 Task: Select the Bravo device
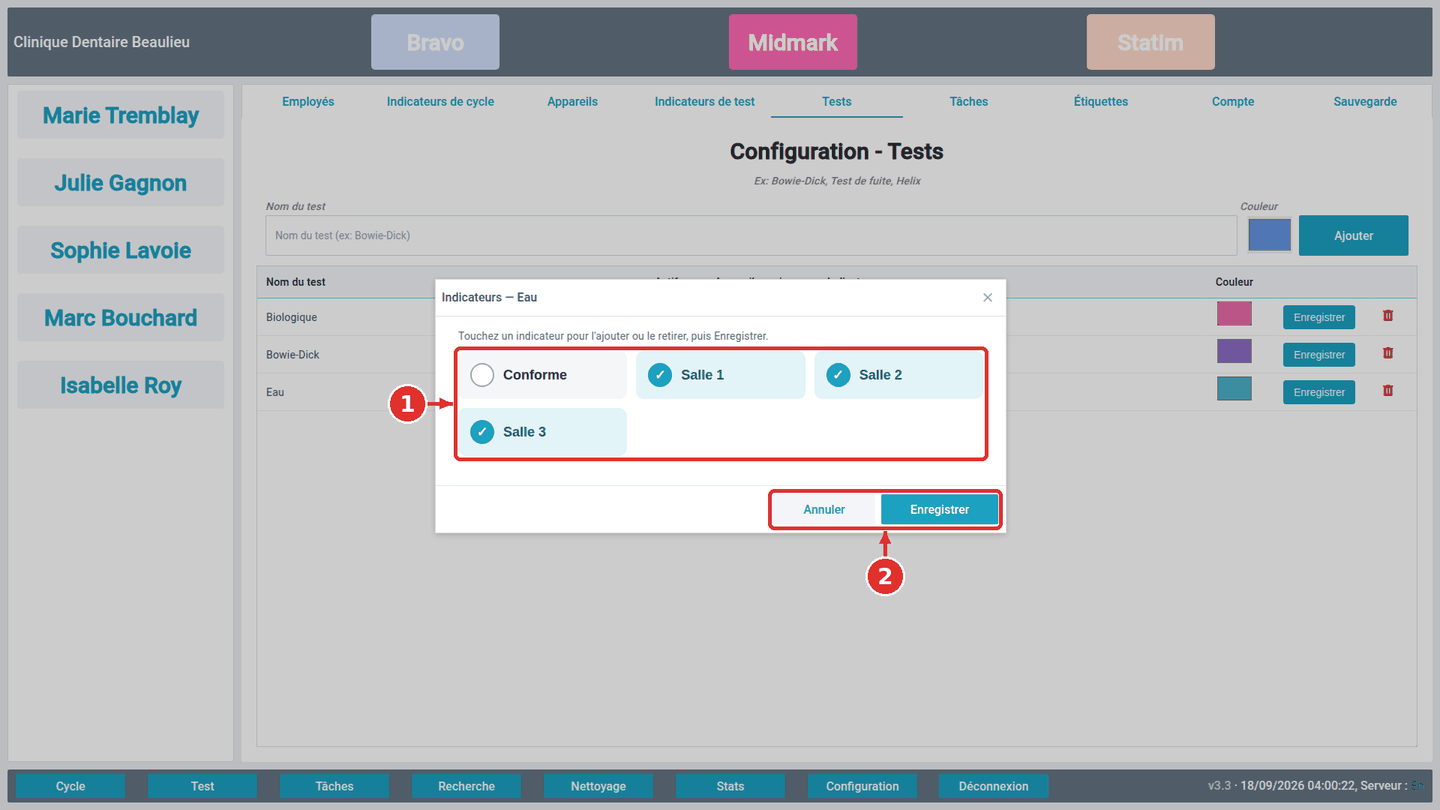[x=435, y=42]
